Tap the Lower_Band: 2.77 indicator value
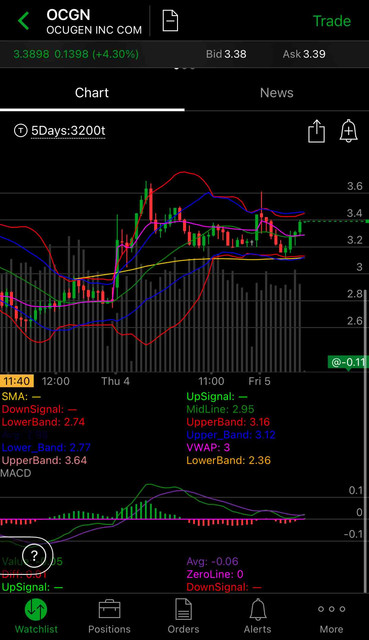The image size is (369, 640). click(x=46, y=447)
